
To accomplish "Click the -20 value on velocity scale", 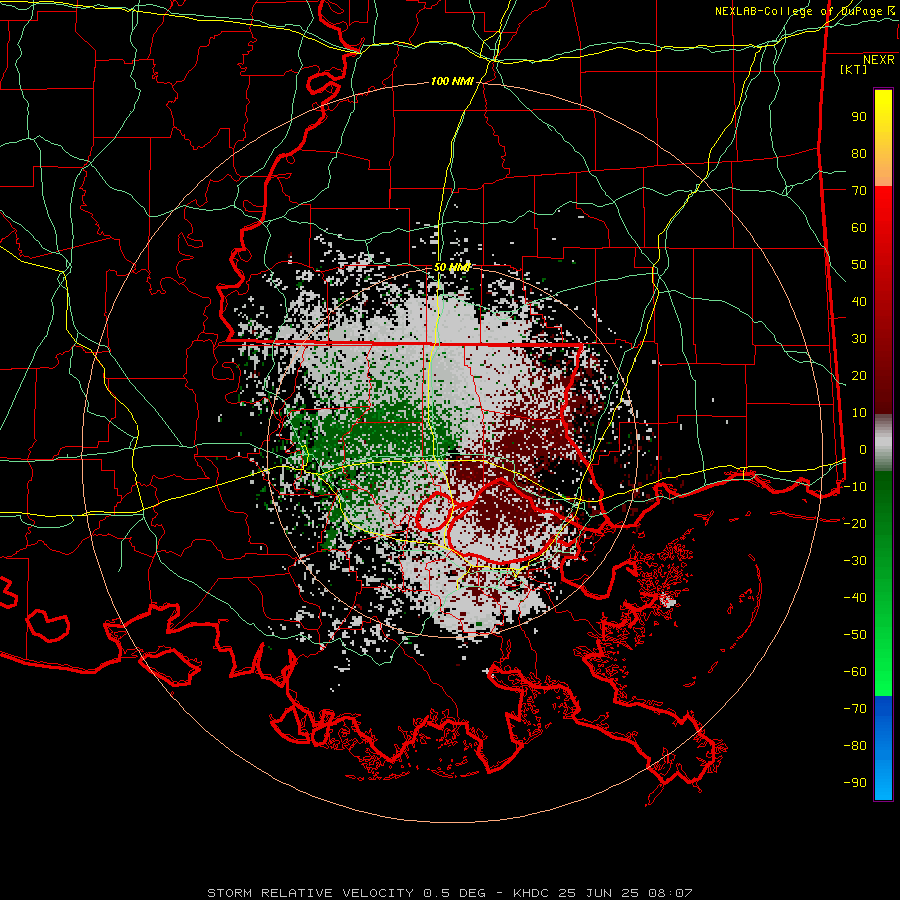I will pyautogui.click(x=855, y=523).
